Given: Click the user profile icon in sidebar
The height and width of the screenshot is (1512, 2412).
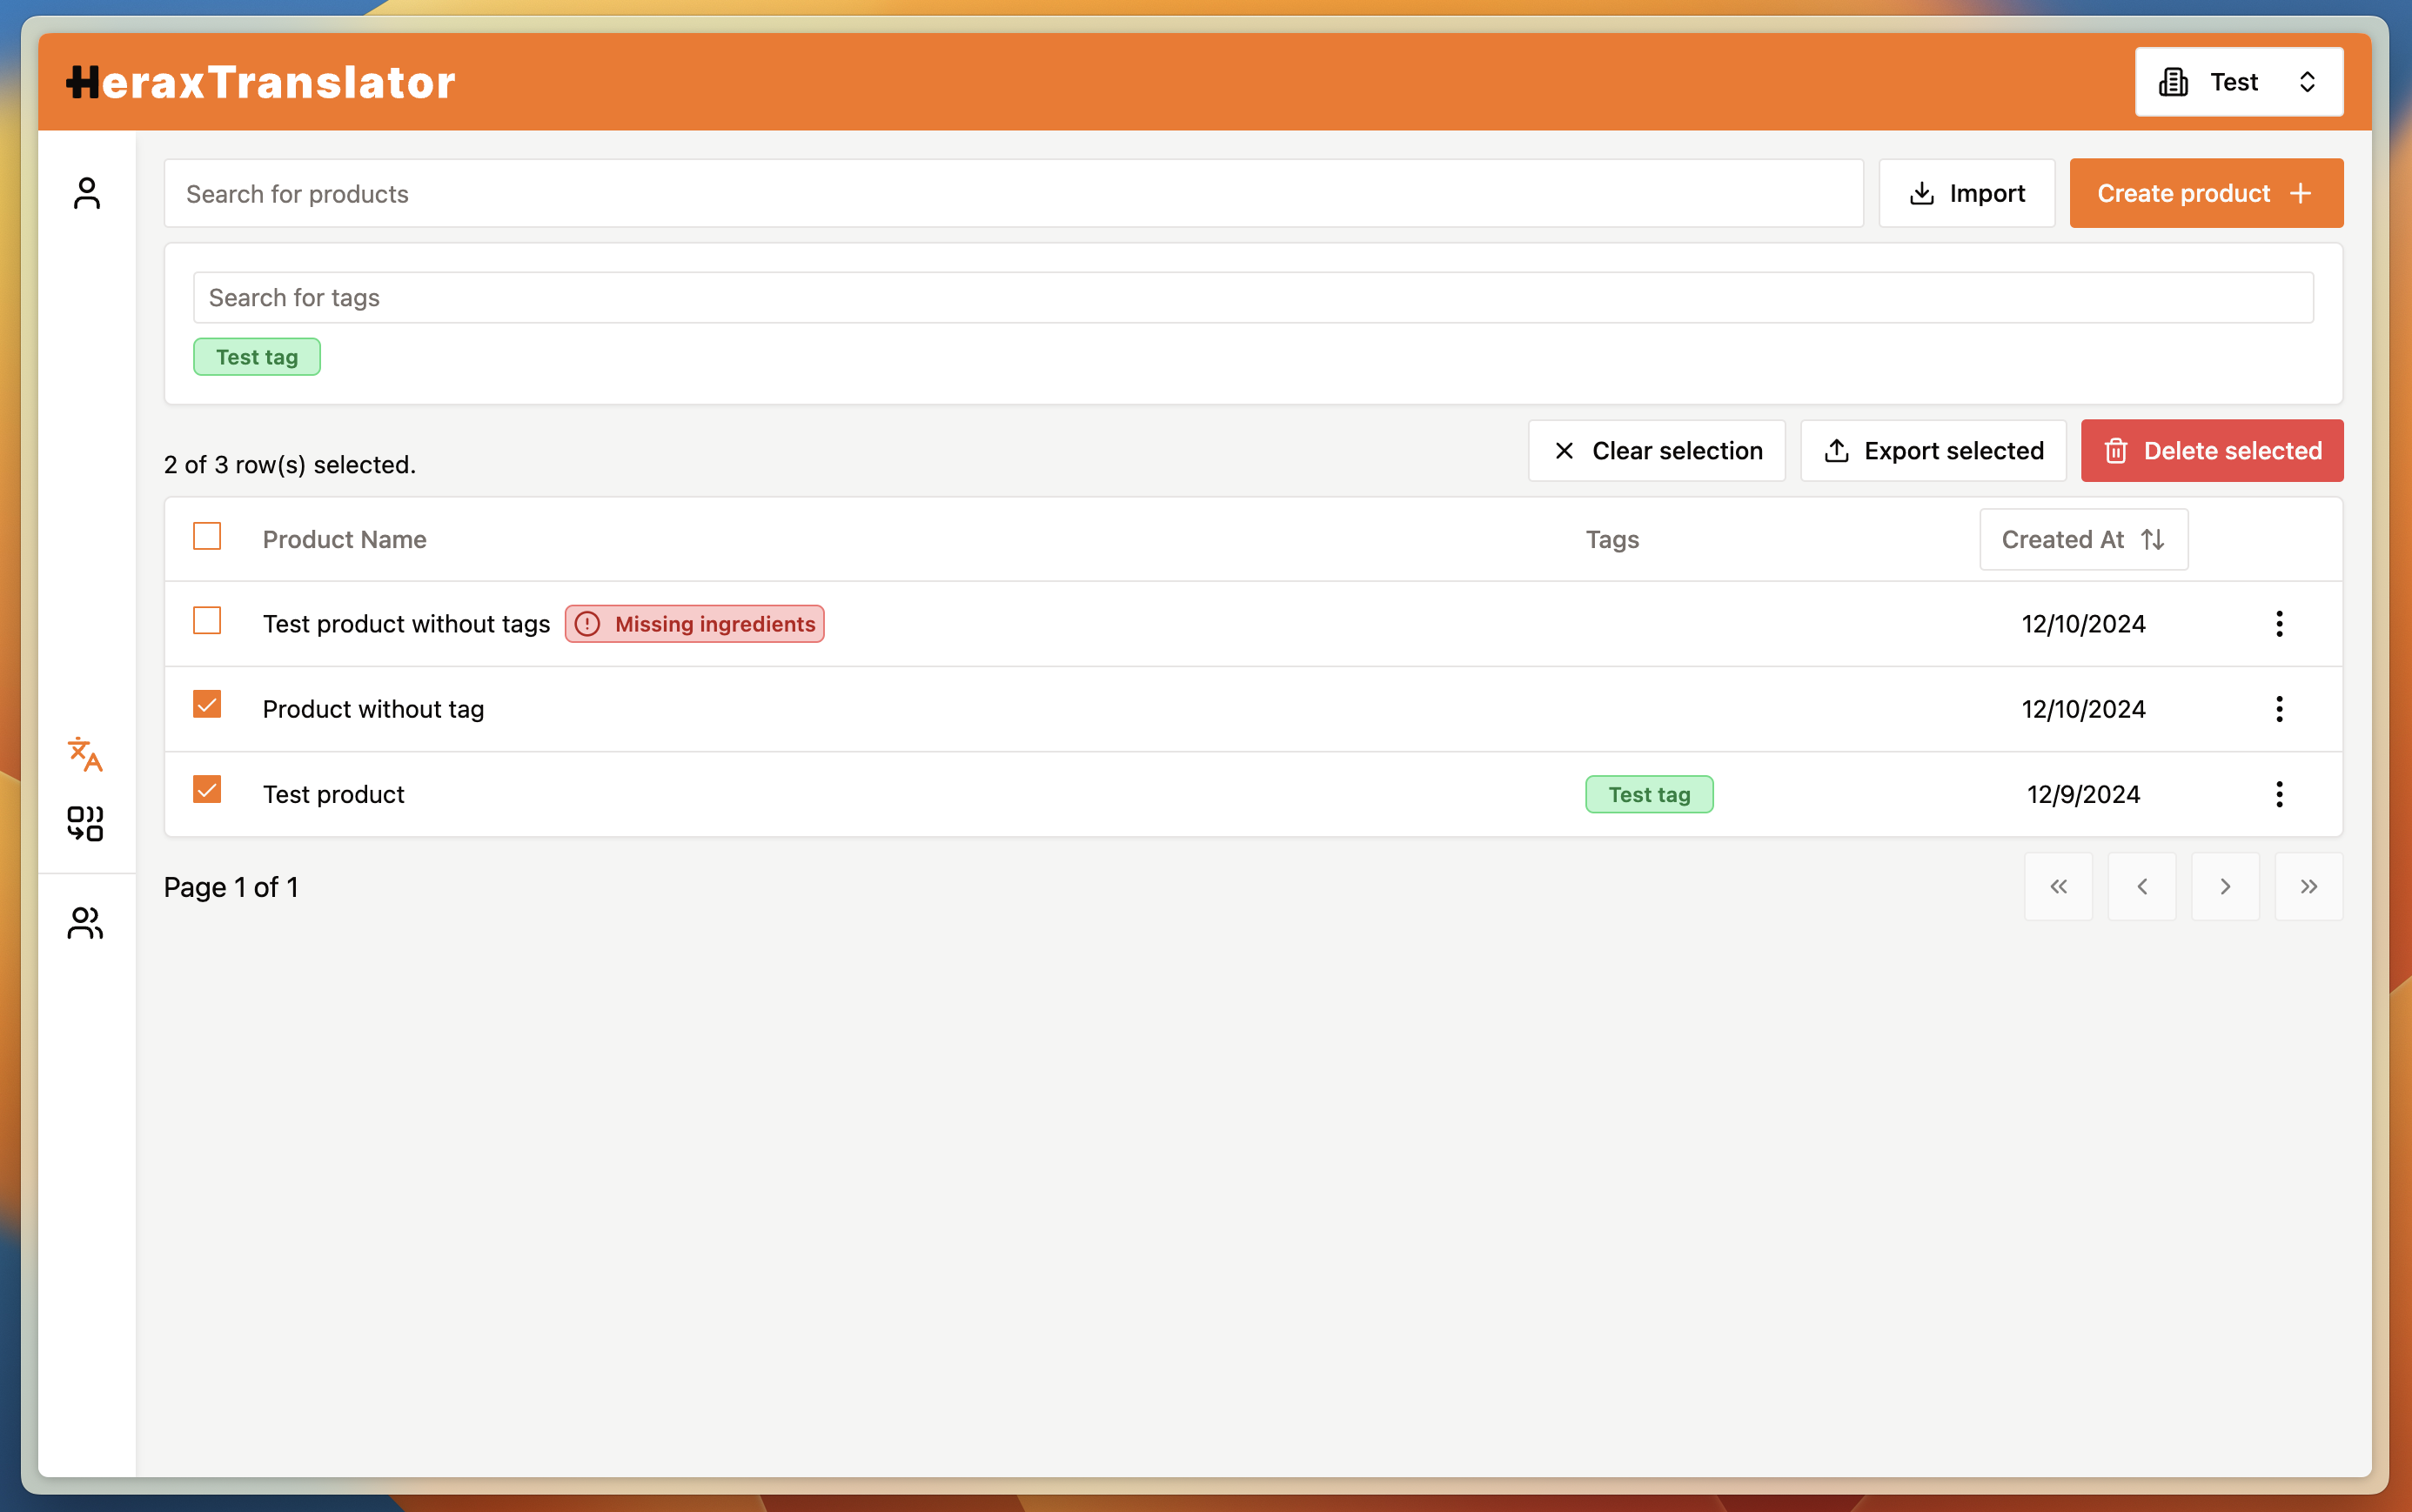Looking at the screenshot, I should (x=85, y=193).
